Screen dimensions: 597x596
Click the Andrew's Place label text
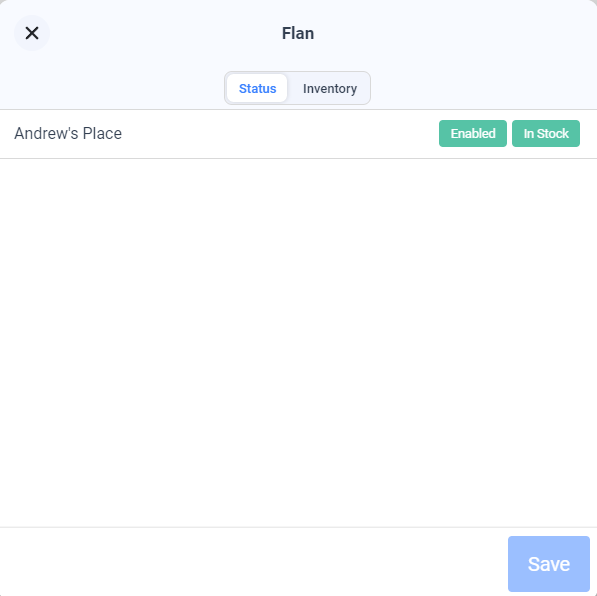[x=68, y=134]
